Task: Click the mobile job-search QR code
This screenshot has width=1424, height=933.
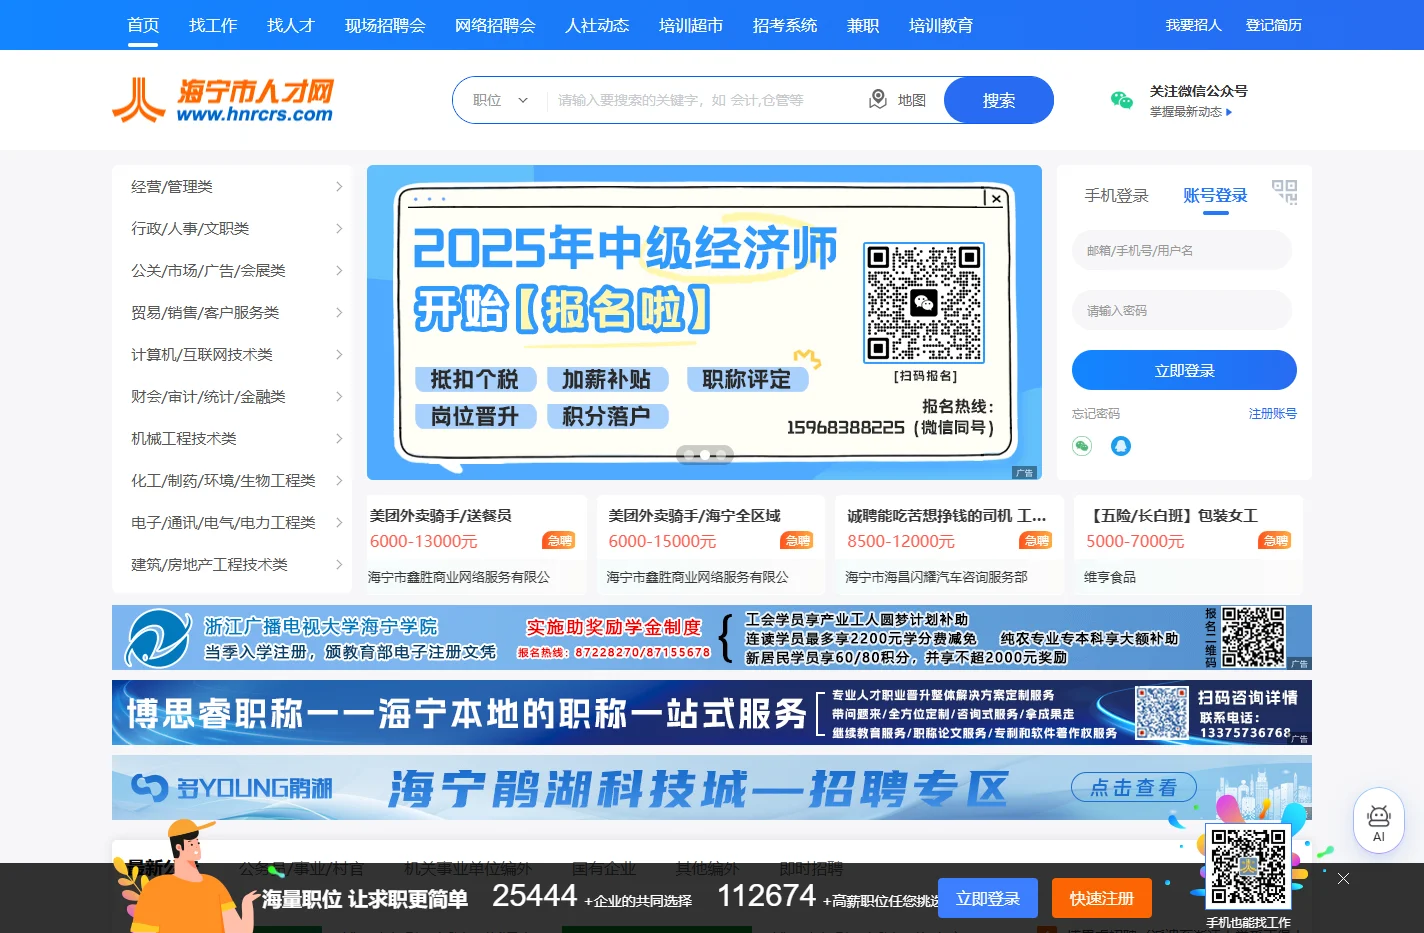Action: coord(1248,866)
